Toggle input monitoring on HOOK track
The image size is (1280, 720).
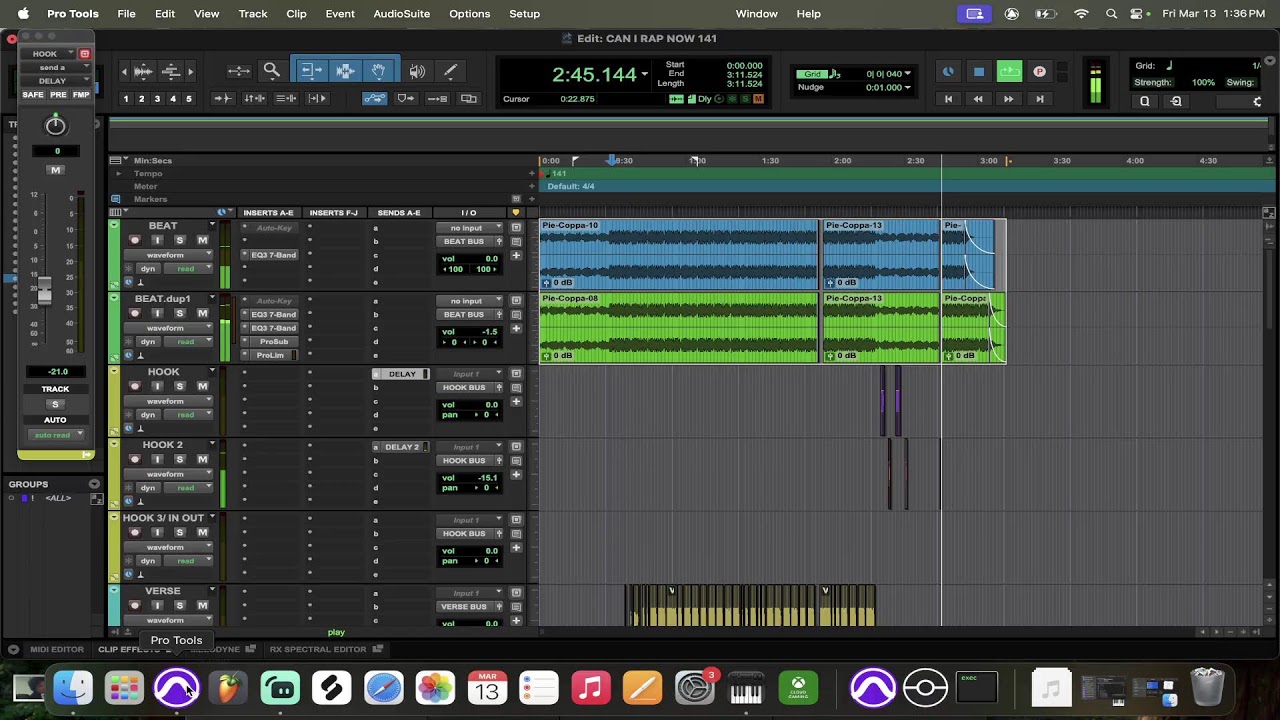coord(157,386)
